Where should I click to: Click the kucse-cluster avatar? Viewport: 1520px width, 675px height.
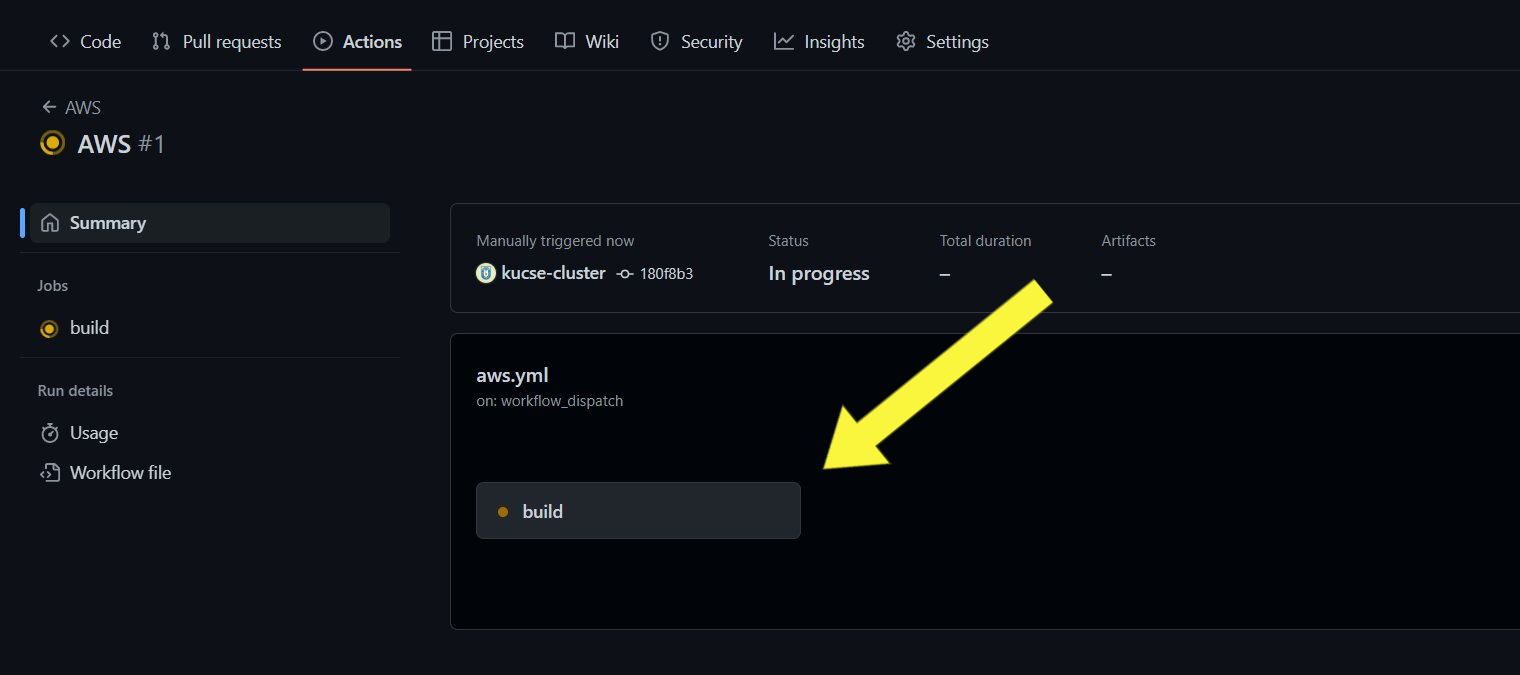pos(486,273)
